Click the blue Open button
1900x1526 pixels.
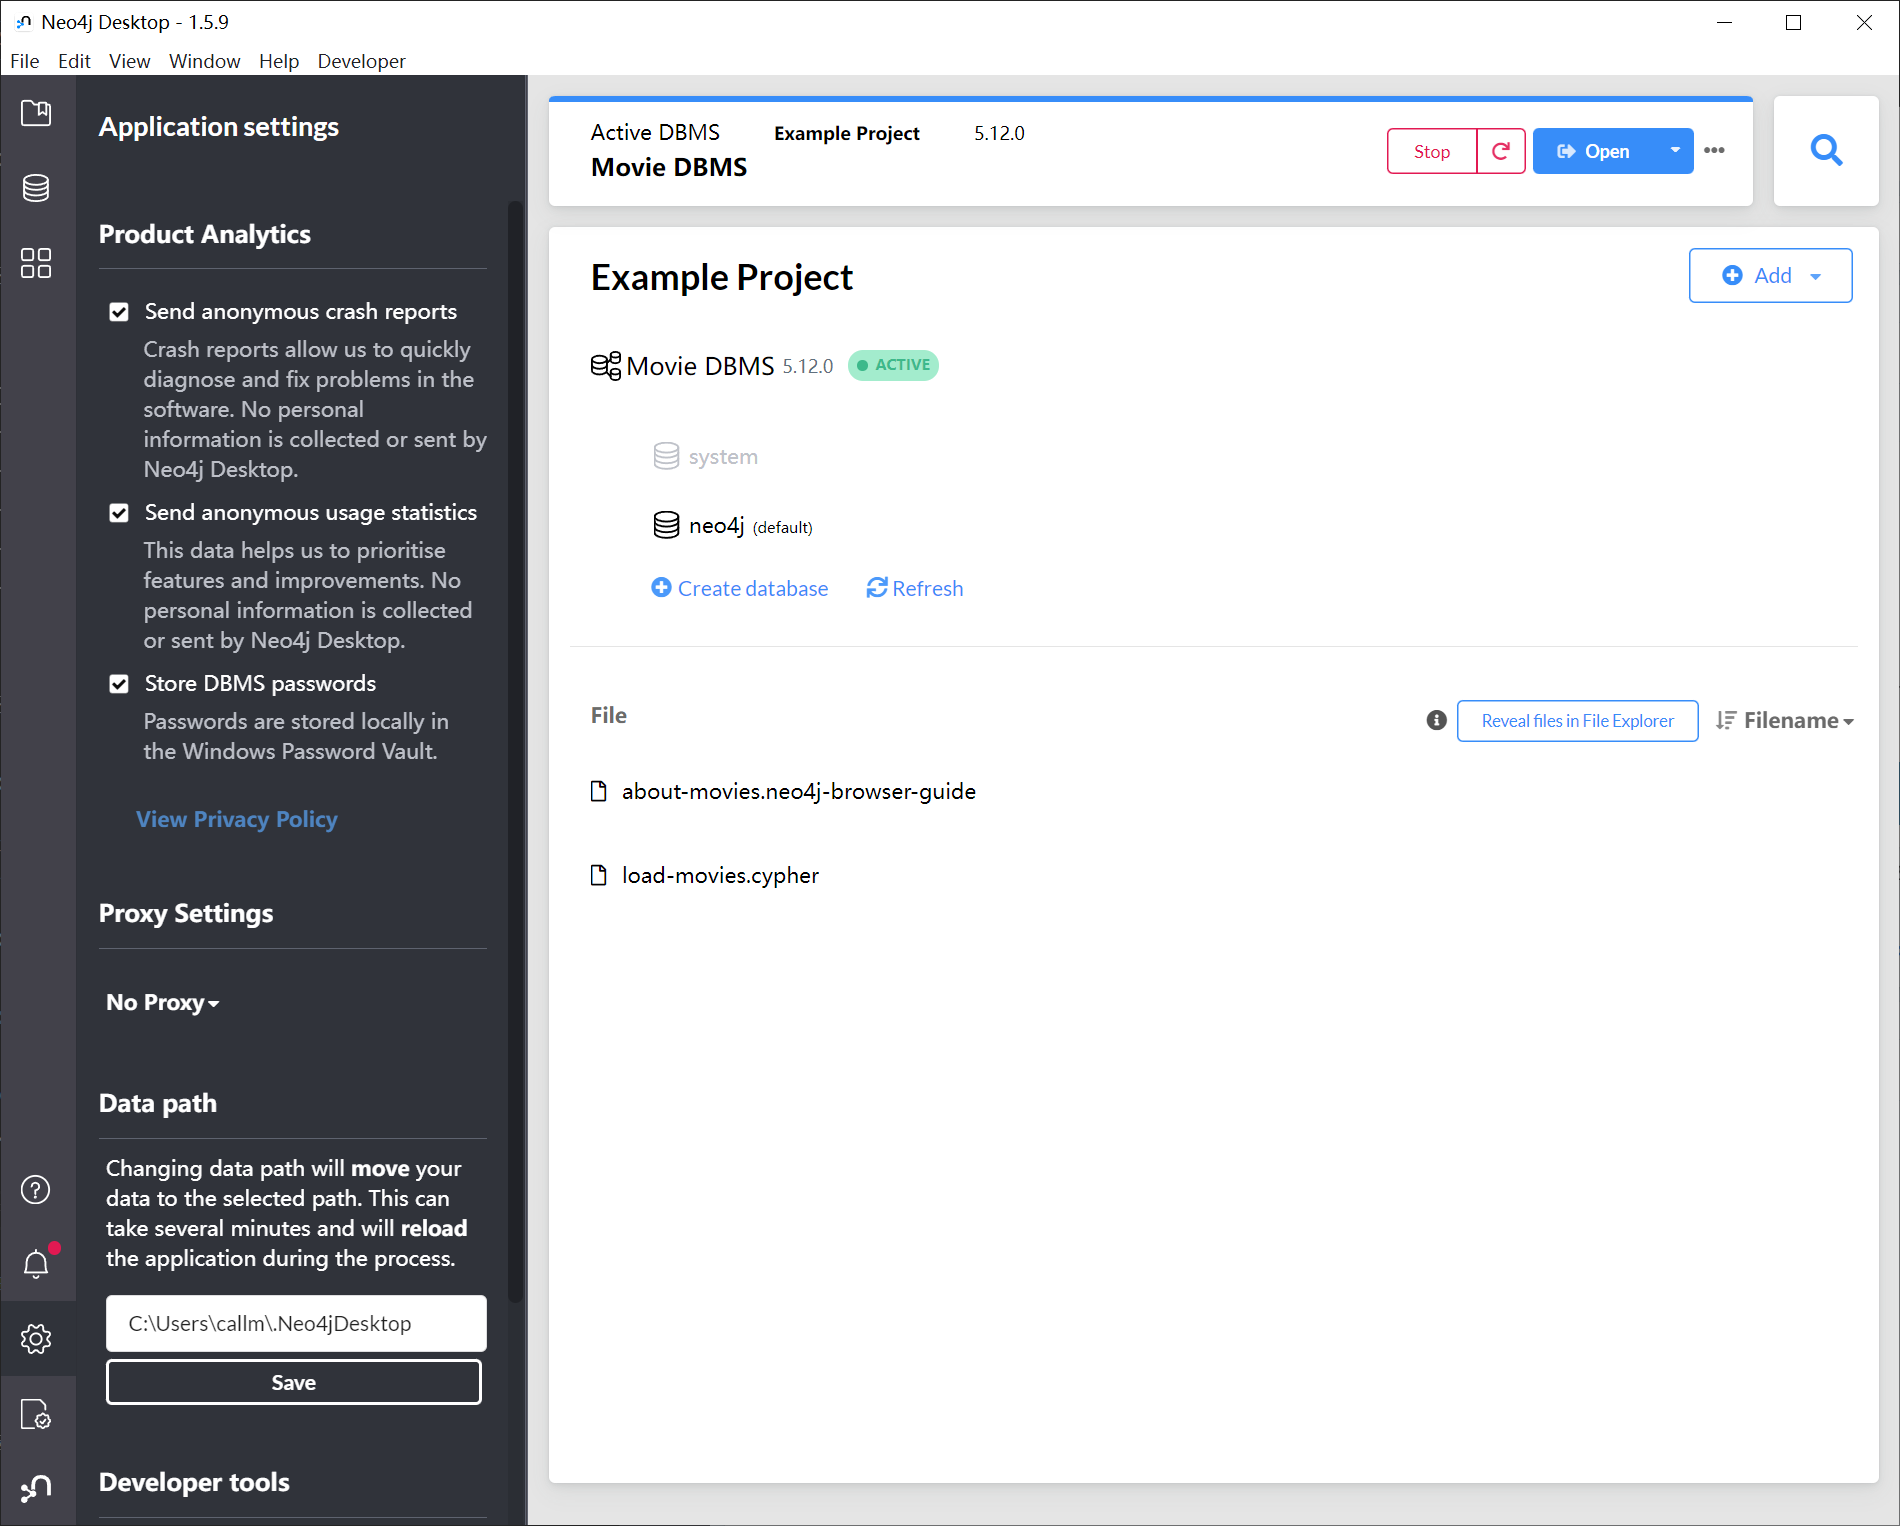[1594, 151]
